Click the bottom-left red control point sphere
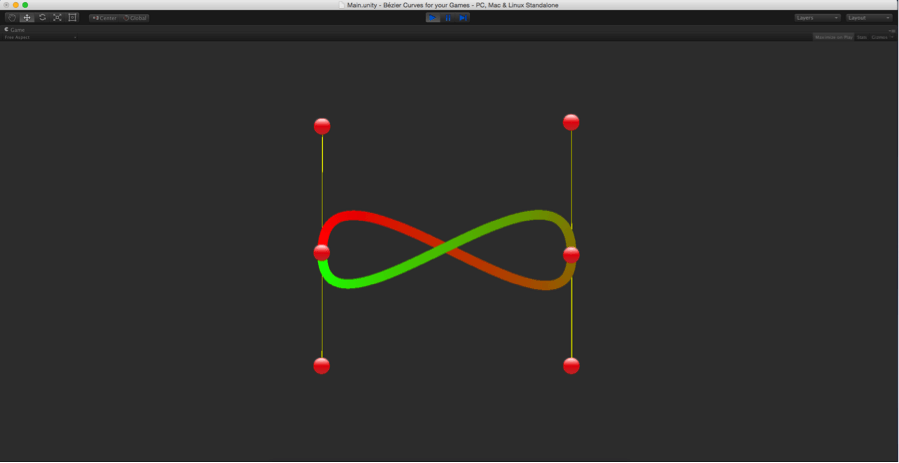The height and width of the screenshot is (463, 899). pos(322,366)
